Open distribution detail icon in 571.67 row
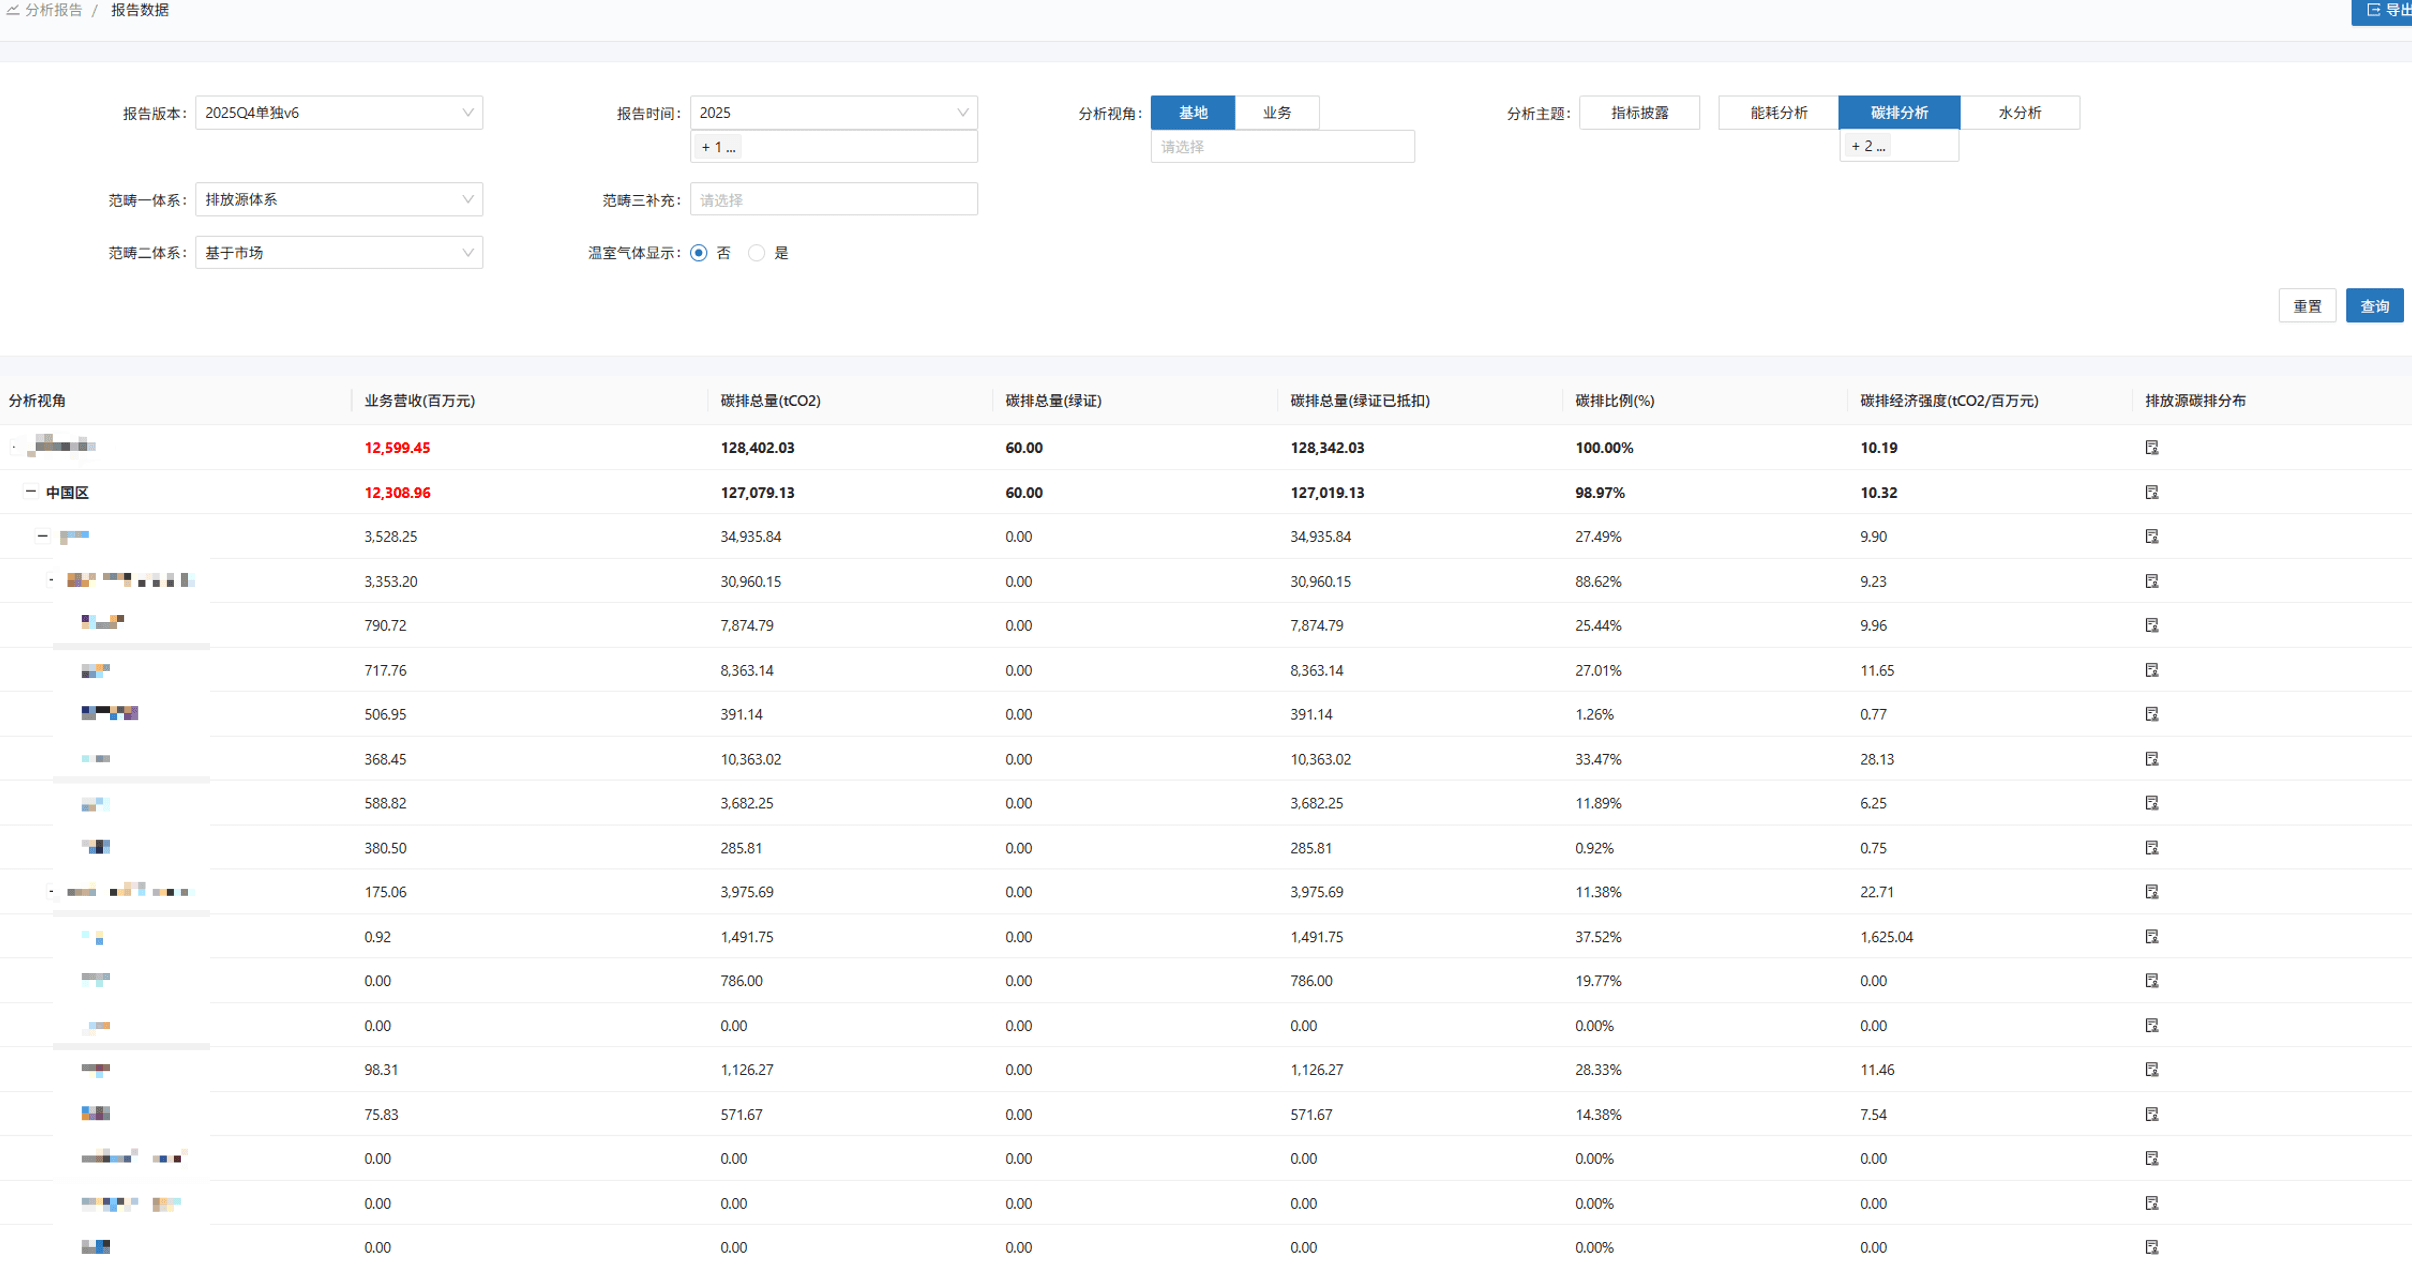2412x1278 pixels. coord(2151,1114)
